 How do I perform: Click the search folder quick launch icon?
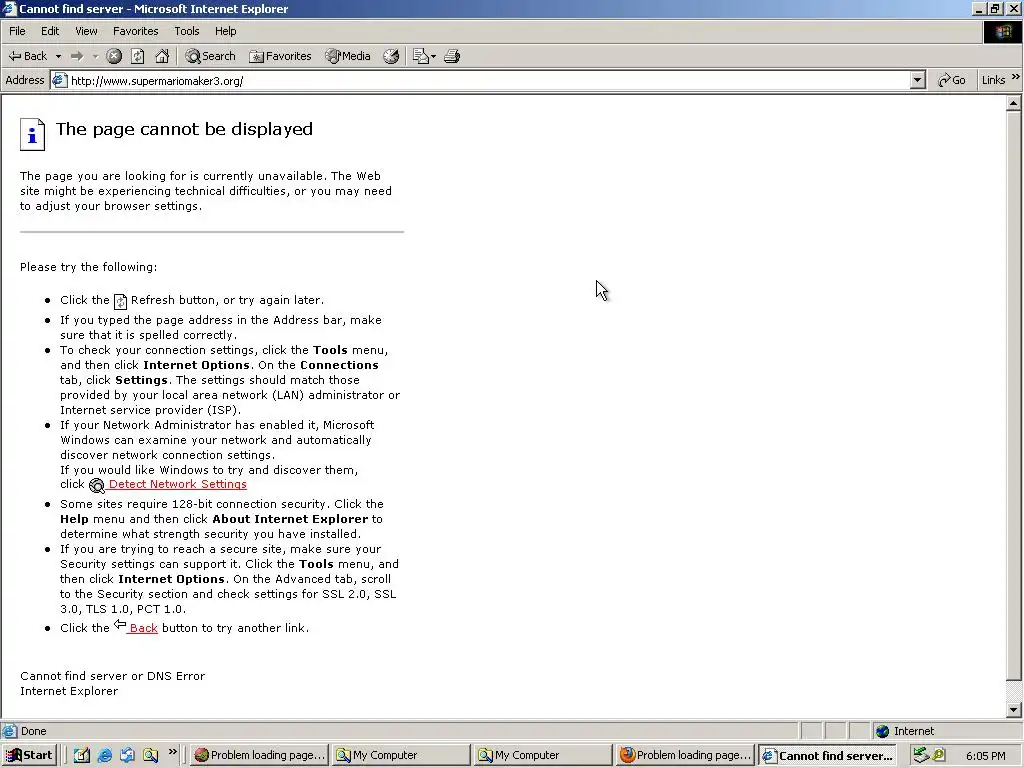click(150, 755)
